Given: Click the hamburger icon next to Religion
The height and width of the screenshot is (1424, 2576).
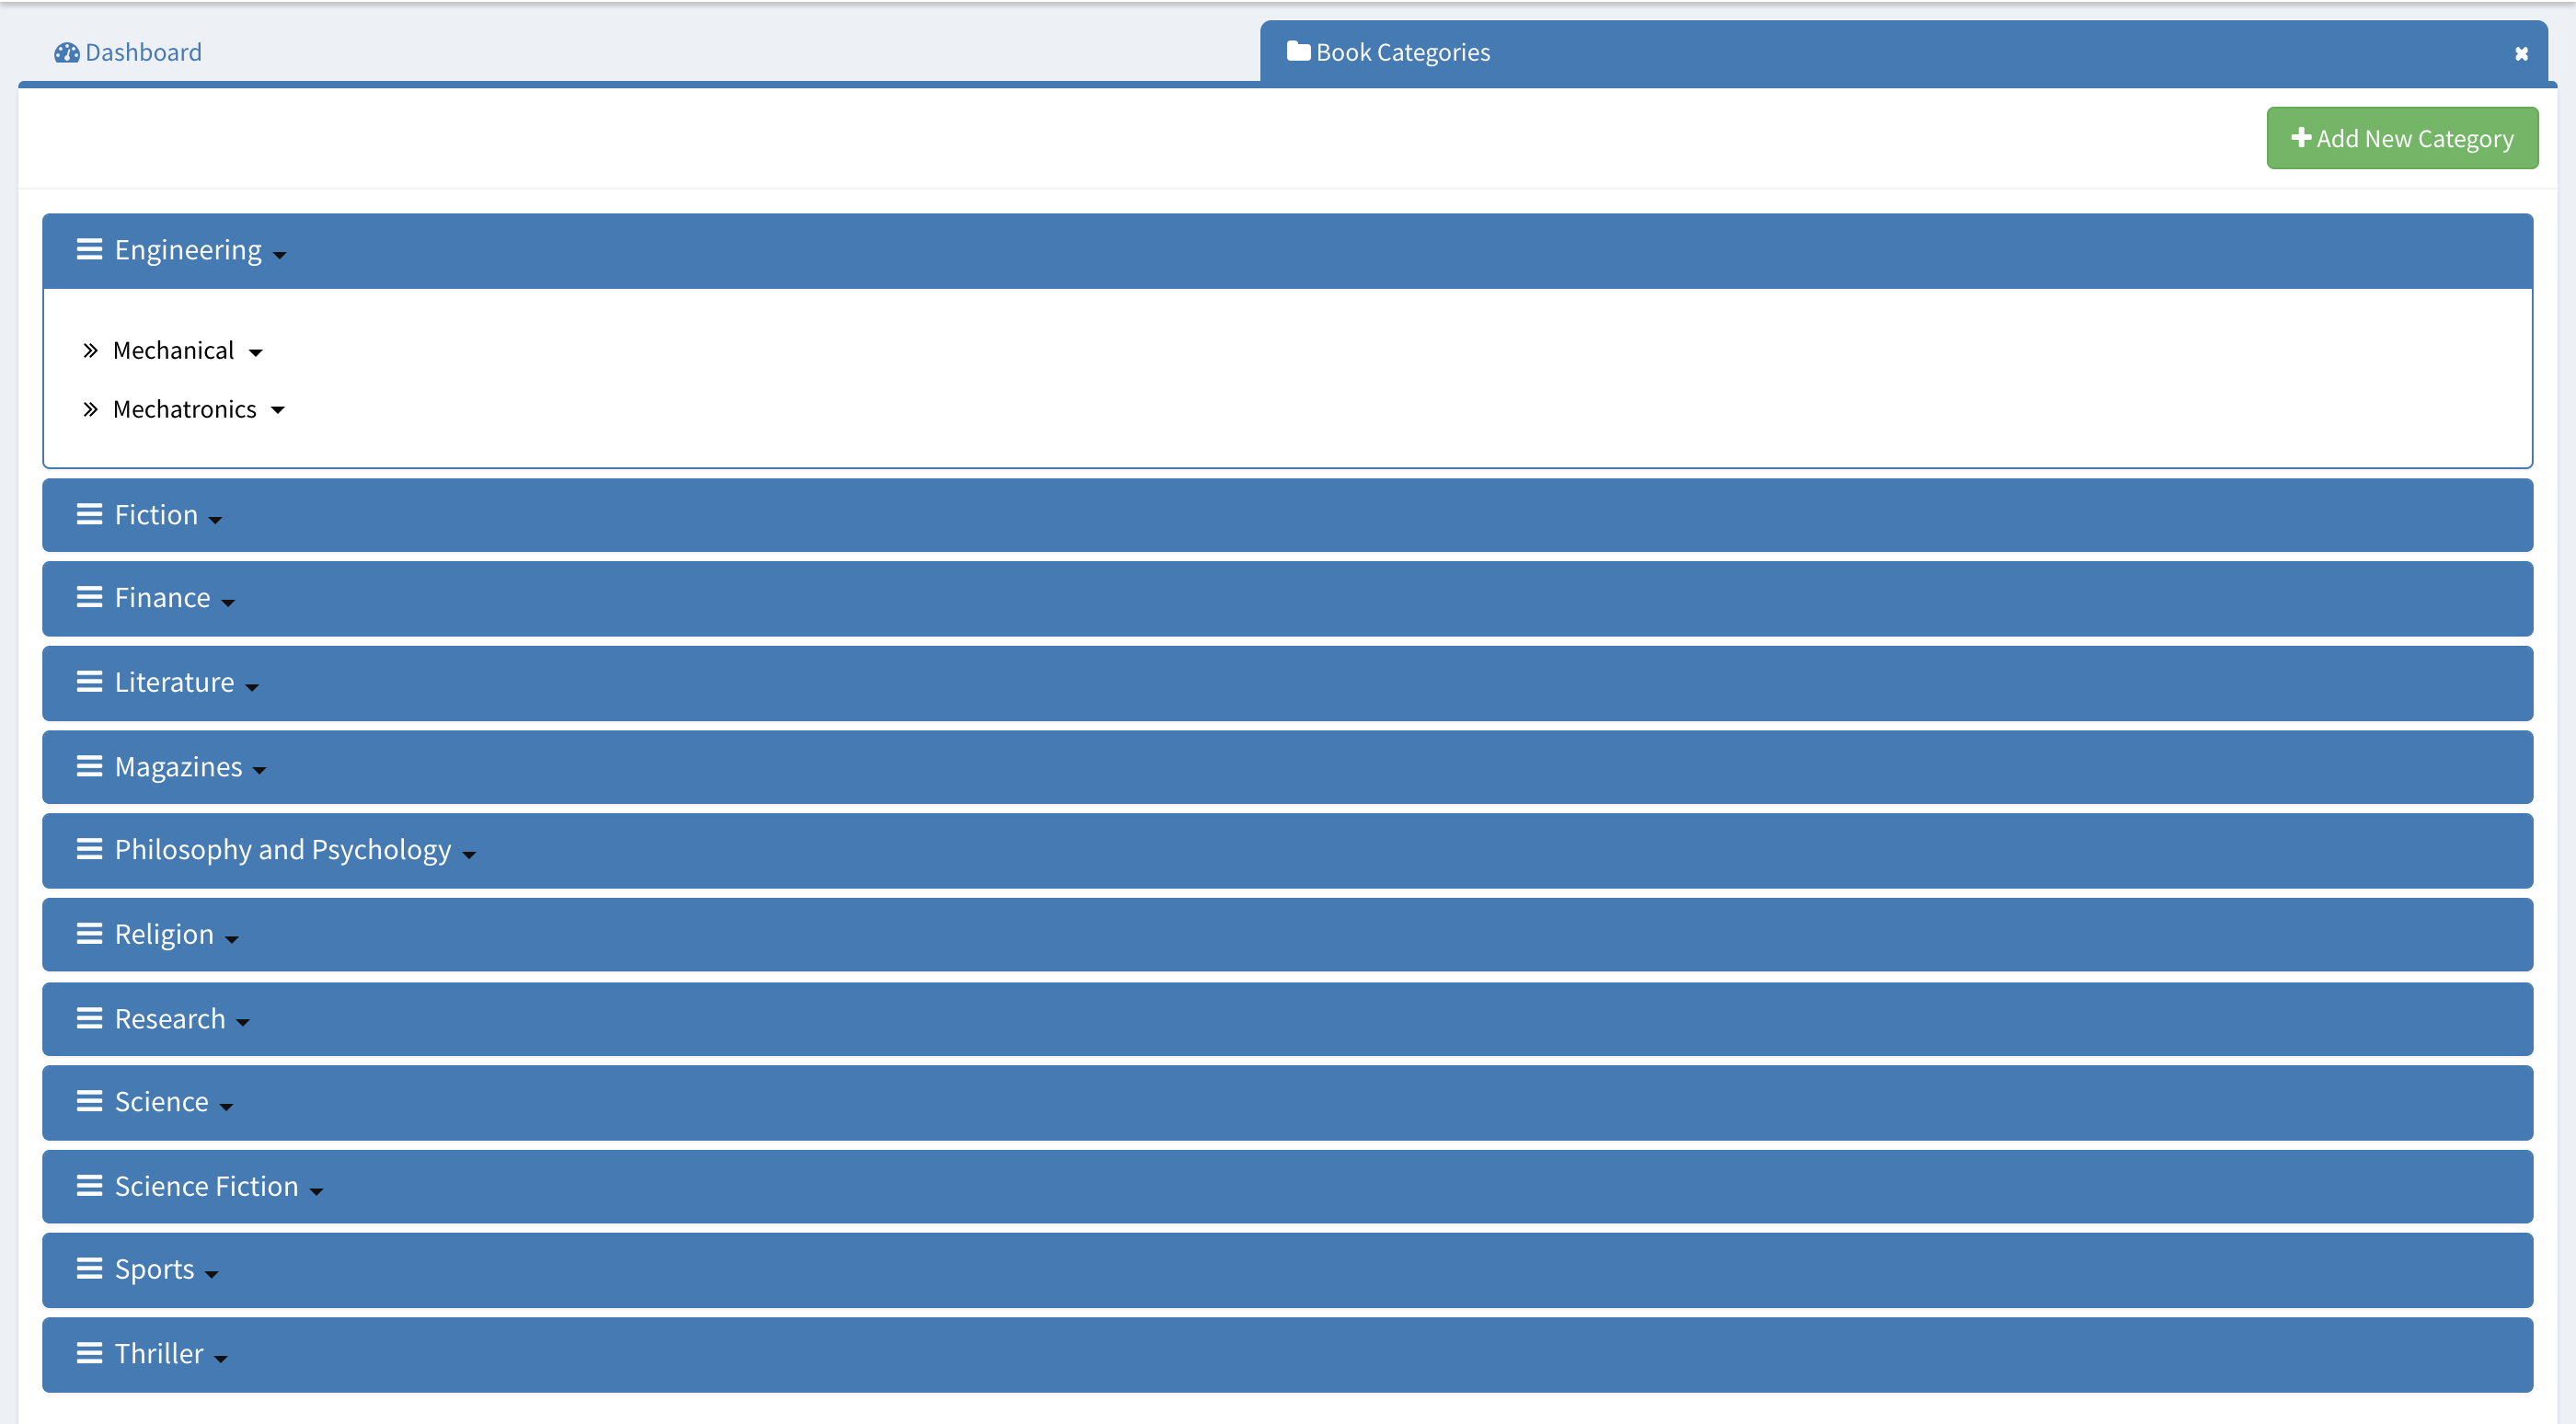Looking at the screenshot, I should (89, 934).
